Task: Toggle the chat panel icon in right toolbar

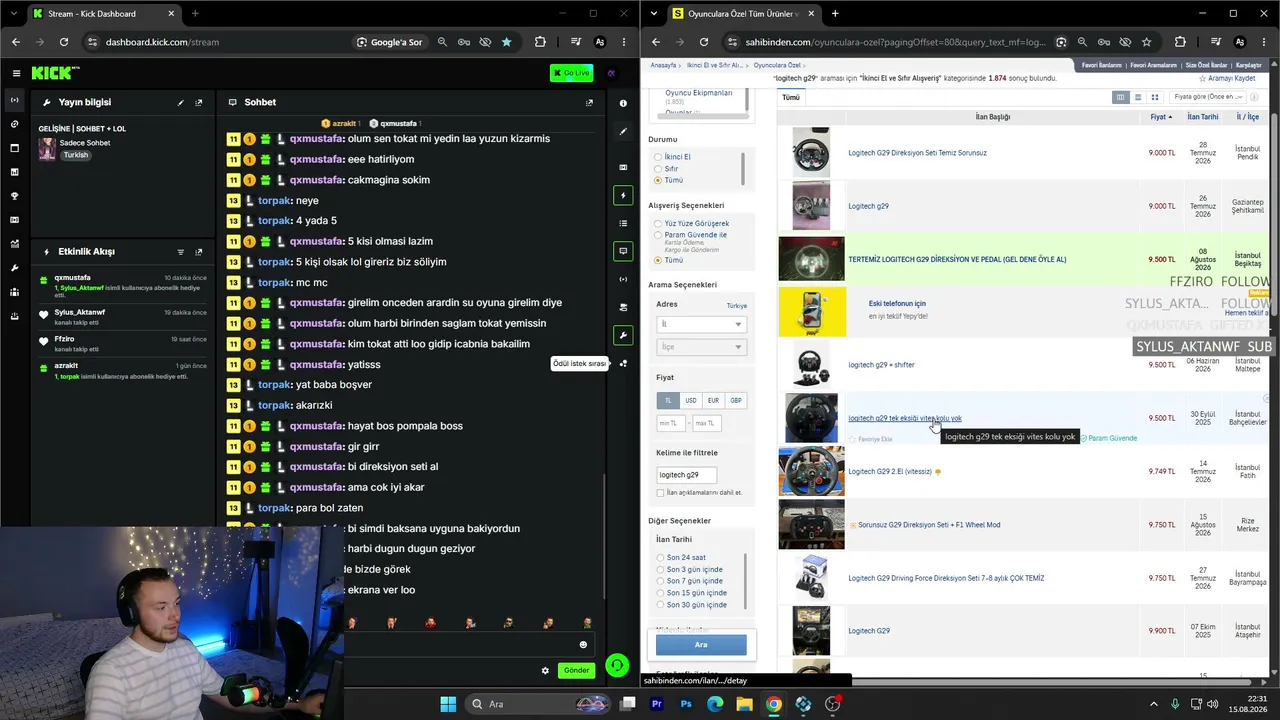Action: [623, 251]
